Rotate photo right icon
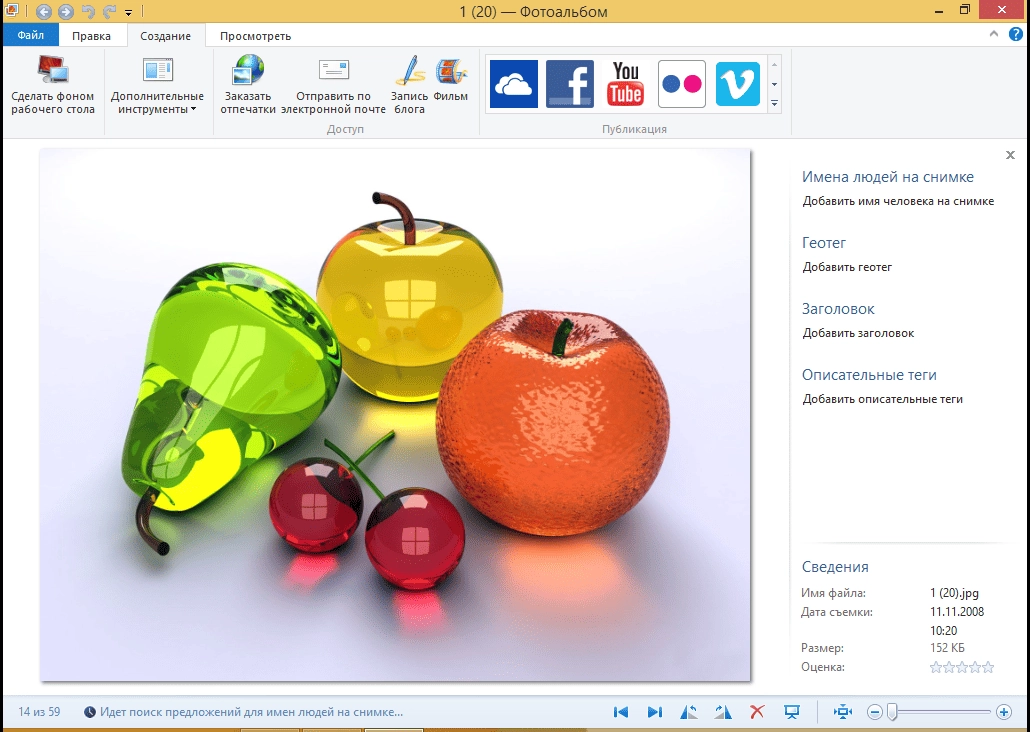Image resolution: width=1030 pixels, height=732 pixels. click(x=723, y=712)
